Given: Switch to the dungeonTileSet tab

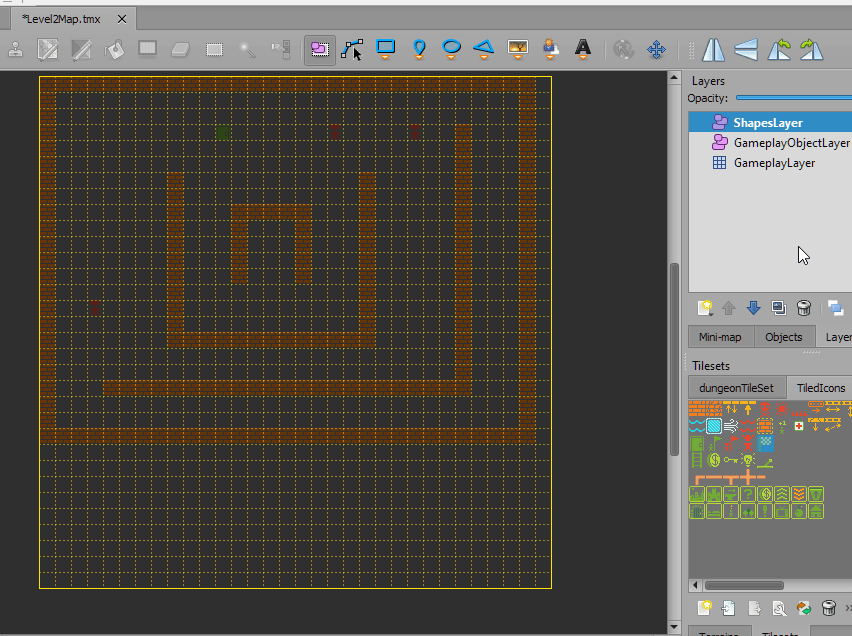Looking at the screenshot, I should pos(736,388).
